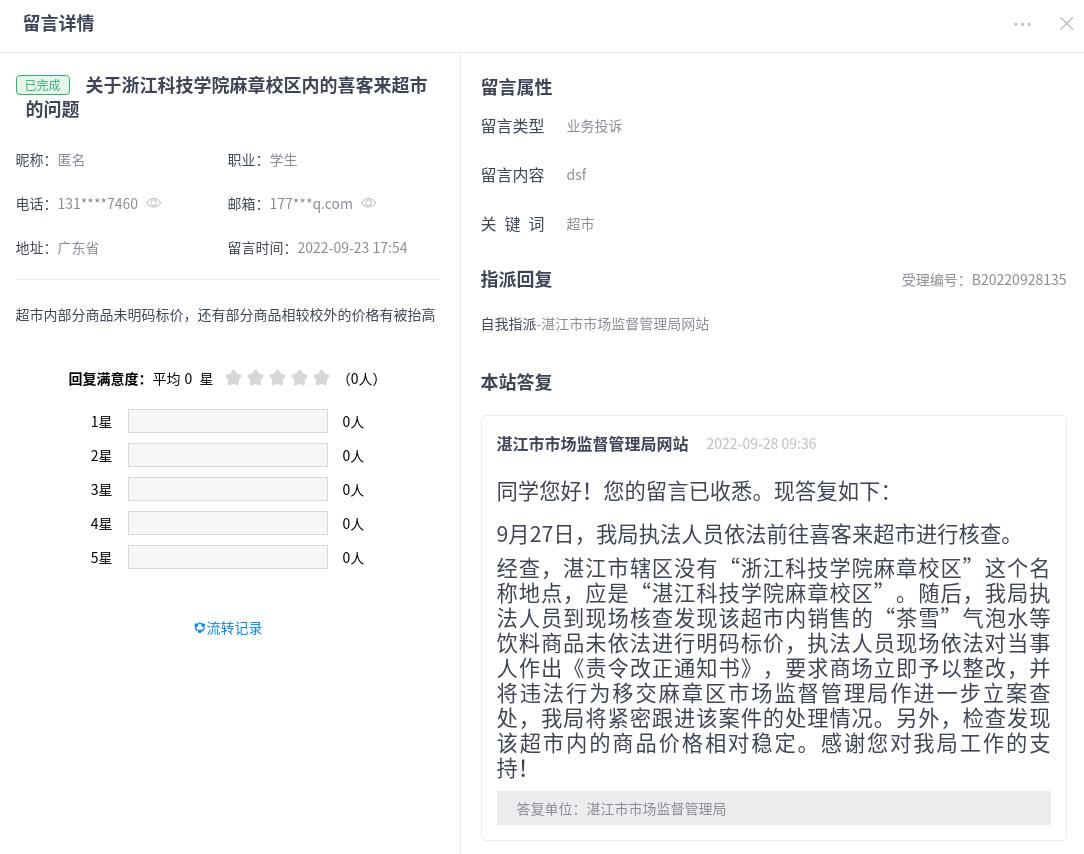Click the first satisfaction rating star
Screen dimensions: 1084x854
[234, 378]
